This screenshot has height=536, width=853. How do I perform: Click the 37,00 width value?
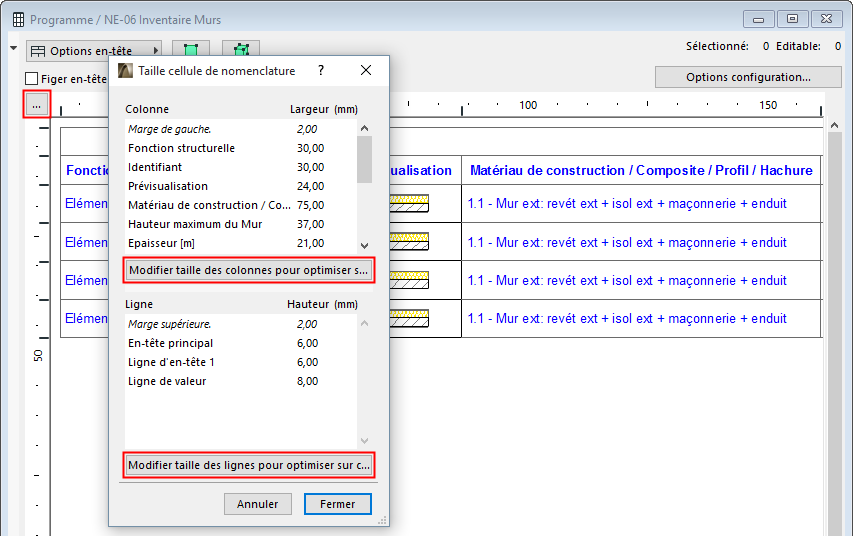311,224
